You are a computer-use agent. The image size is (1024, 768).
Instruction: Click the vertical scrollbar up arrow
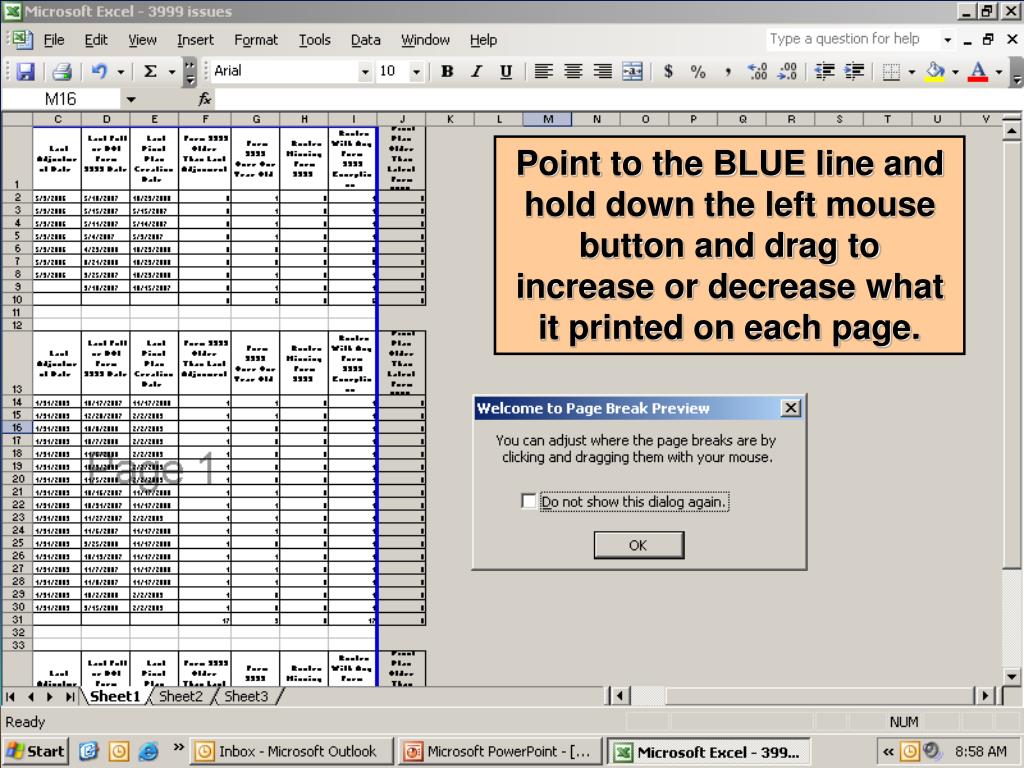1012,131
